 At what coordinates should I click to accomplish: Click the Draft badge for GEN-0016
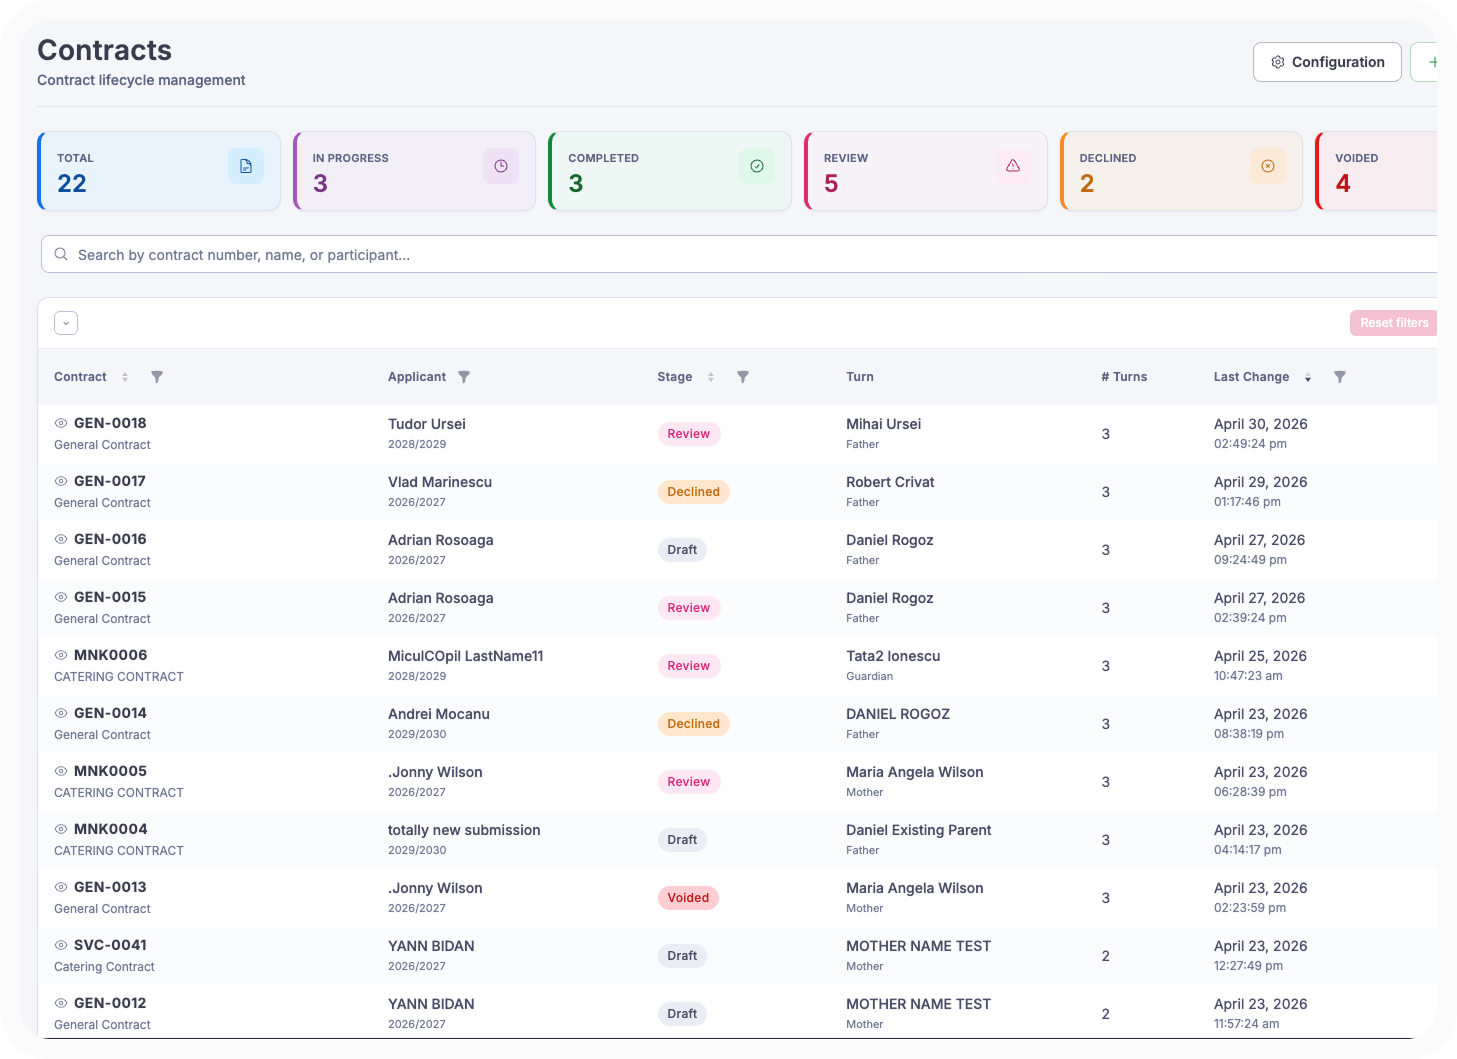[682, 550]
